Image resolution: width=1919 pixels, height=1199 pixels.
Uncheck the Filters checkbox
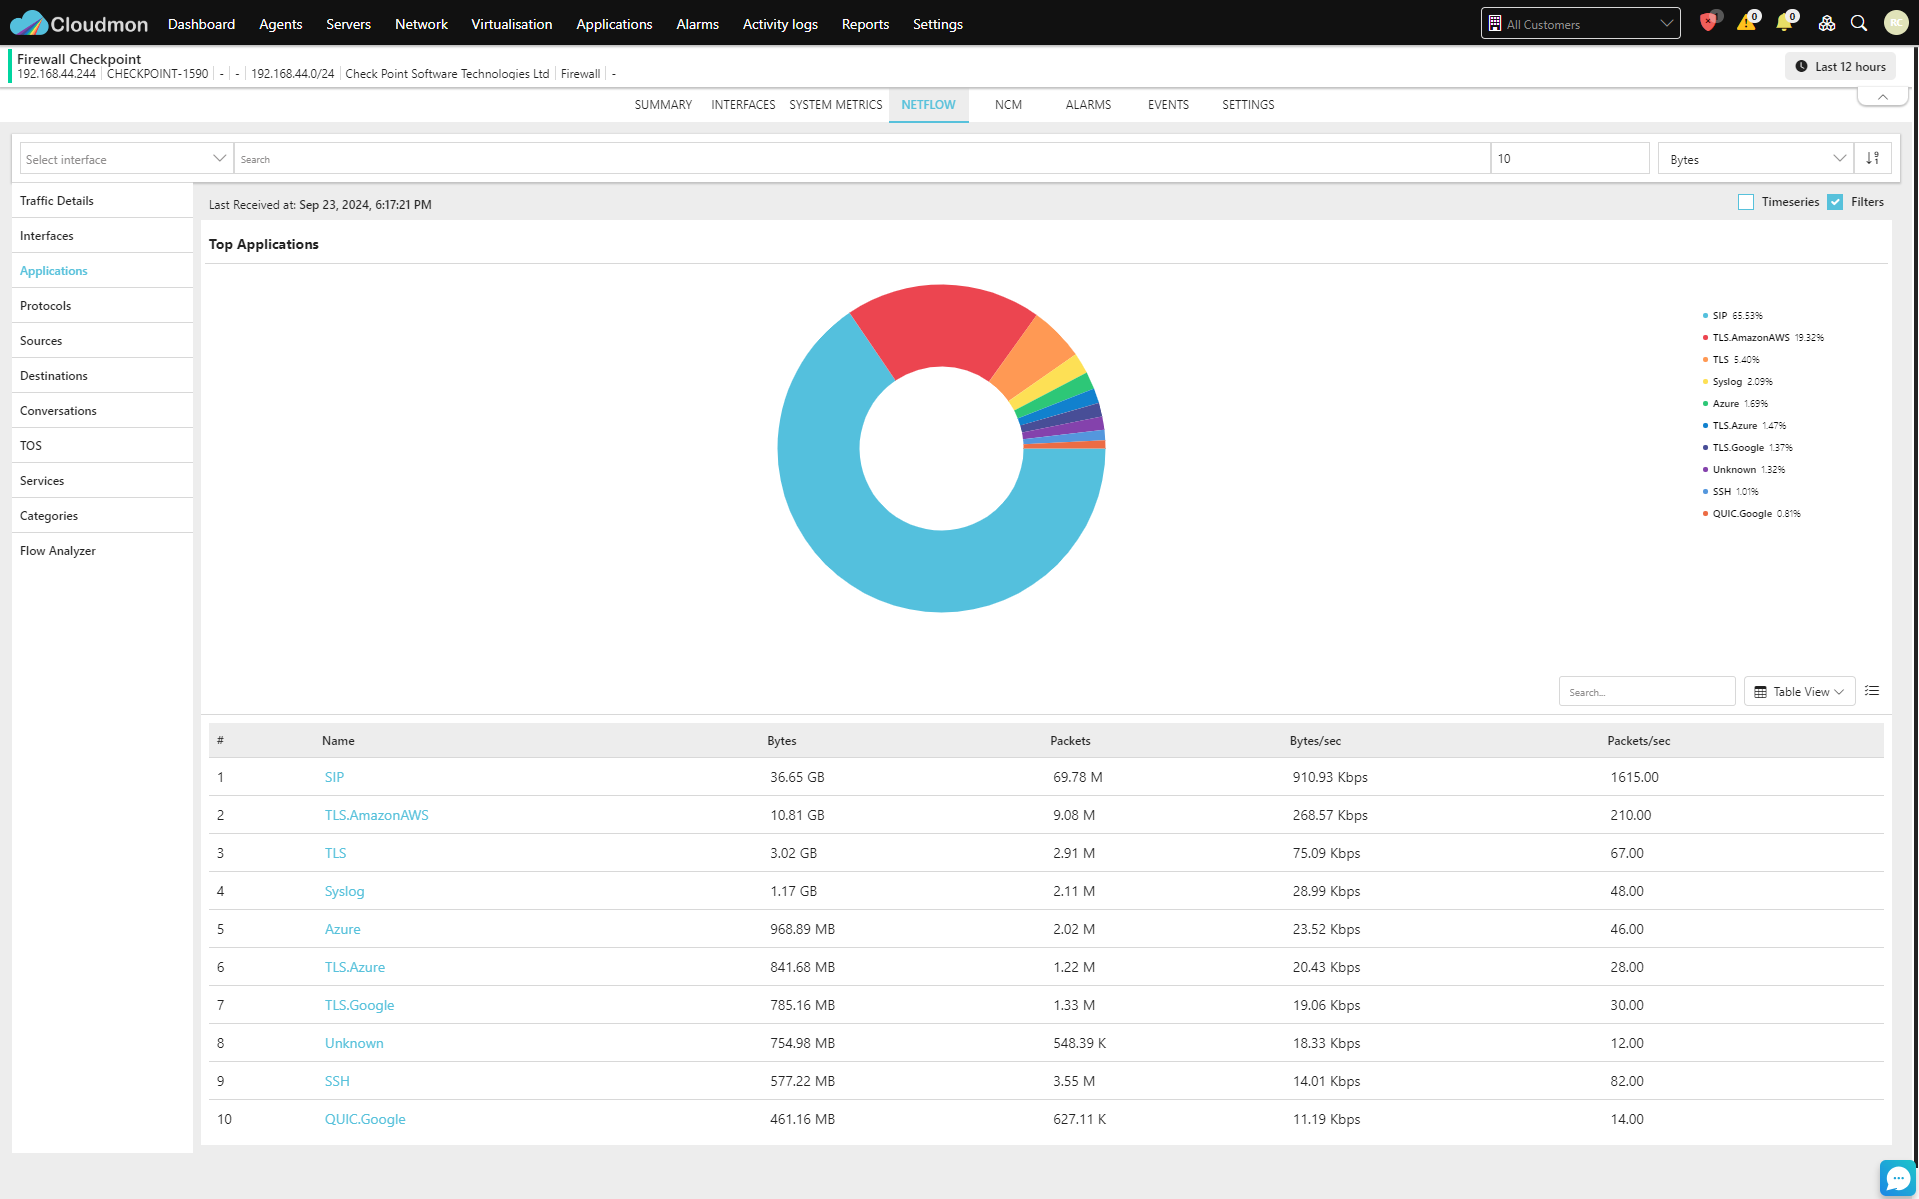tap(1835, 202)
